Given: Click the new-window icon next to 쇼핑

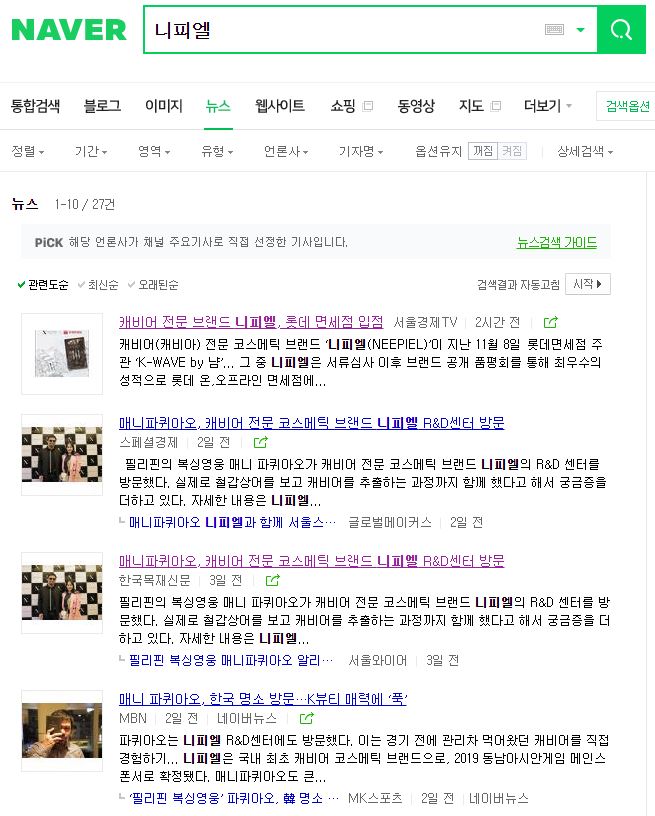Looking at the screenshot, I should [368, 106].
